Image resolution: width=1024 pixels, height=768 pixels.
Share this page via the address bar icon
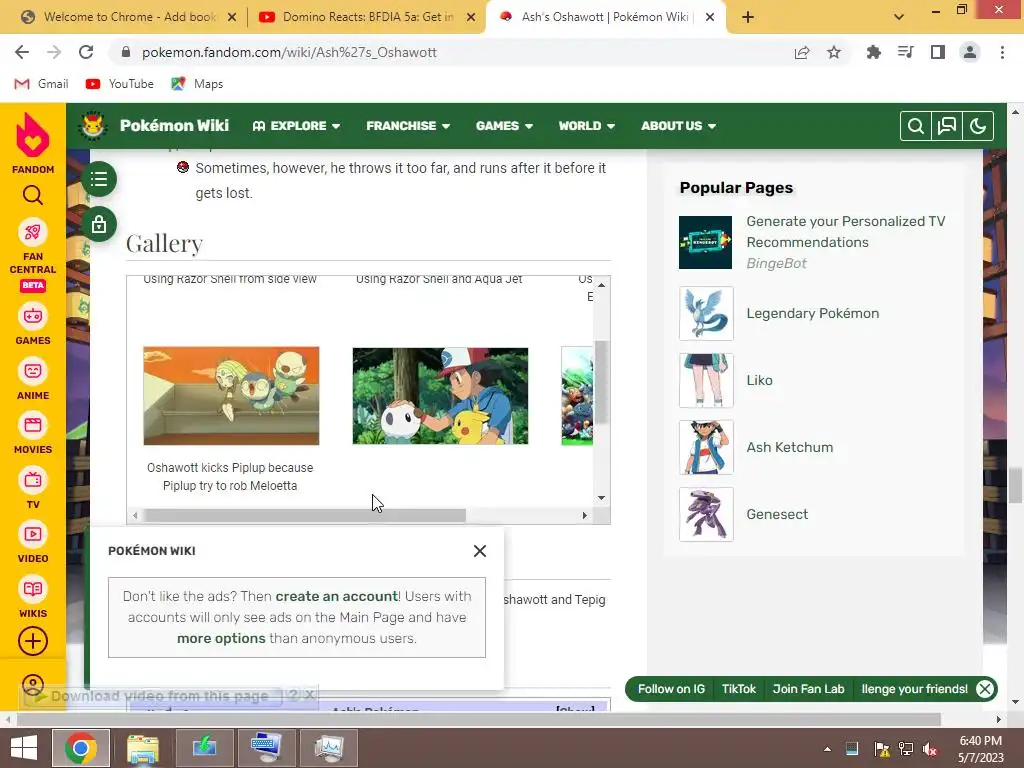[802, 52]
